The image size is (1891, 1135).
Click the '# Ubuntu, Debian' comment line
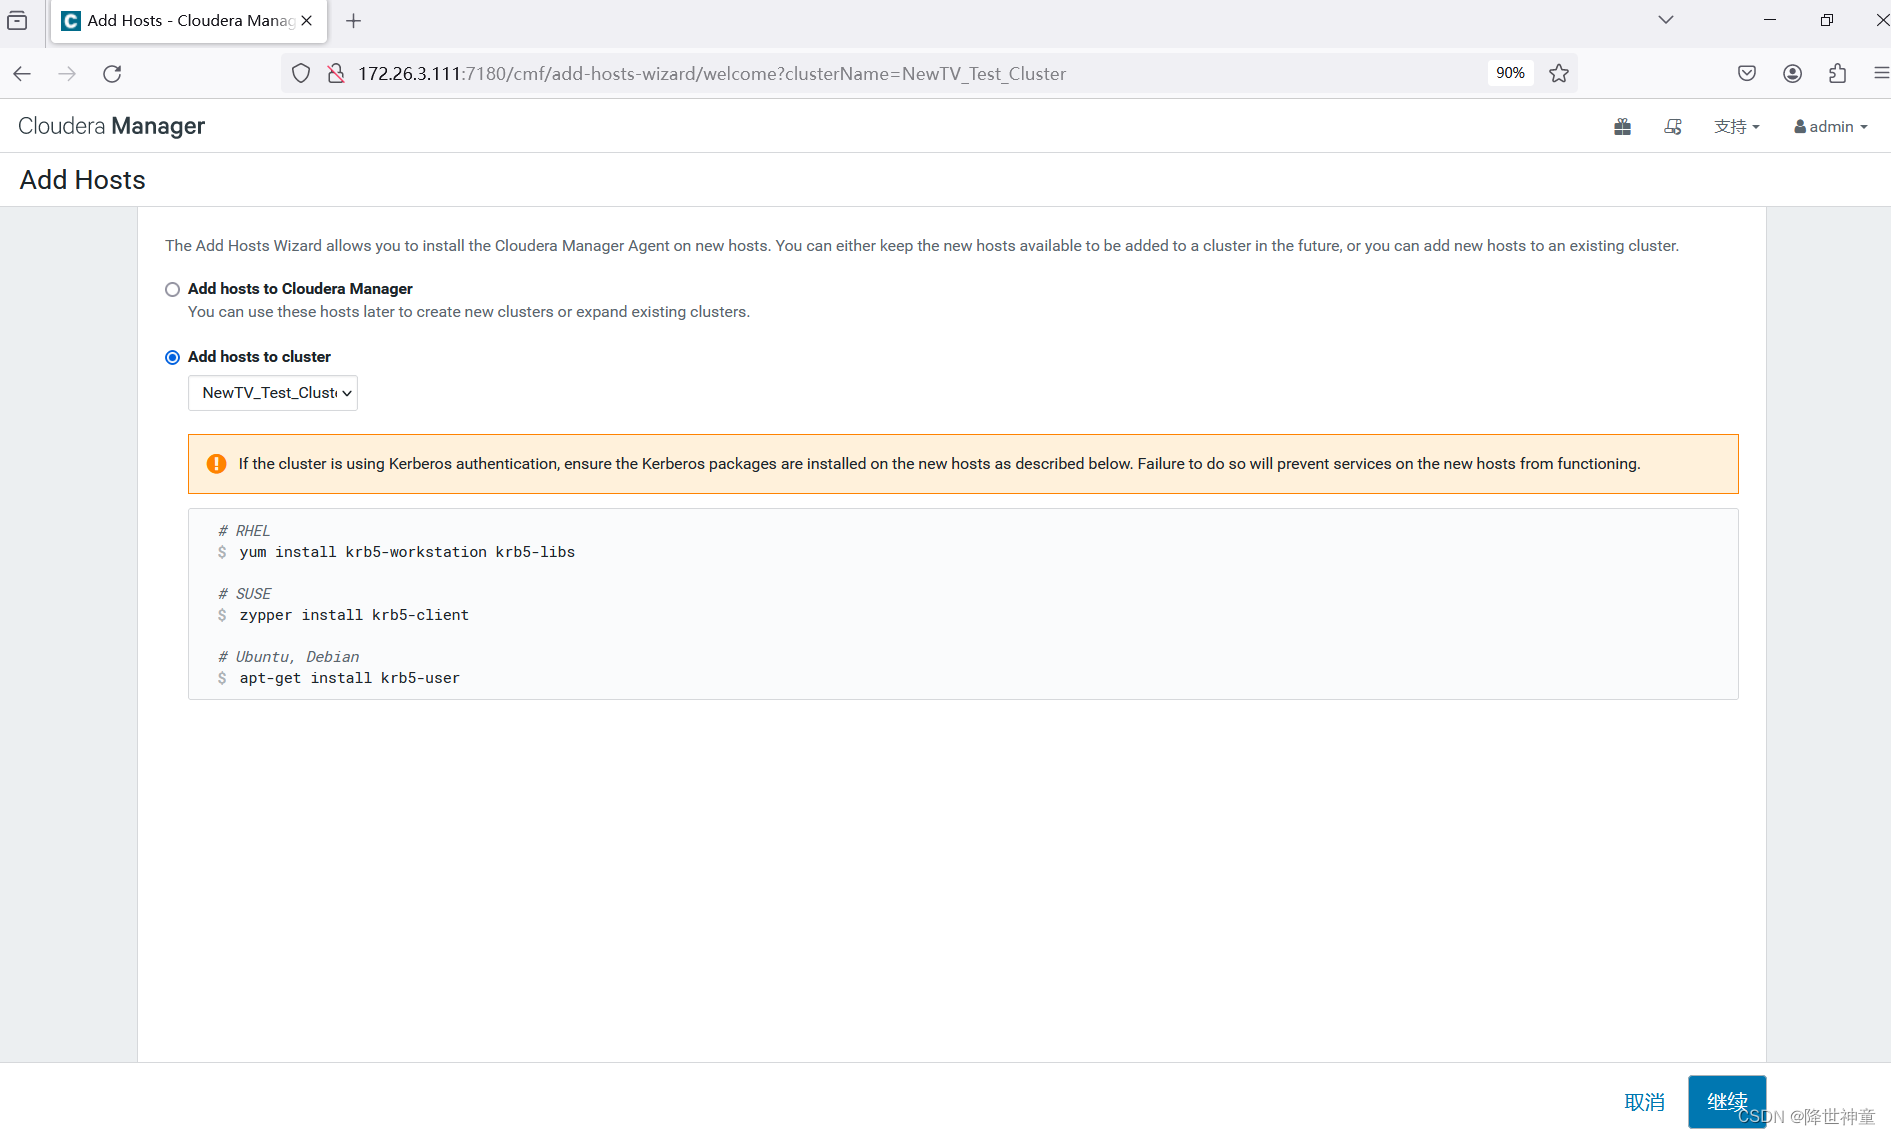[288, 657]
